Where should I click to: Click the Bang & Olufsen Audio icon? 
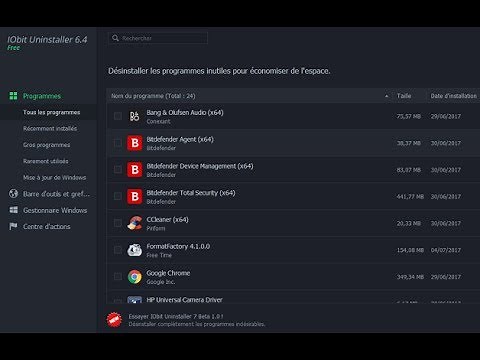coord(134,116)
